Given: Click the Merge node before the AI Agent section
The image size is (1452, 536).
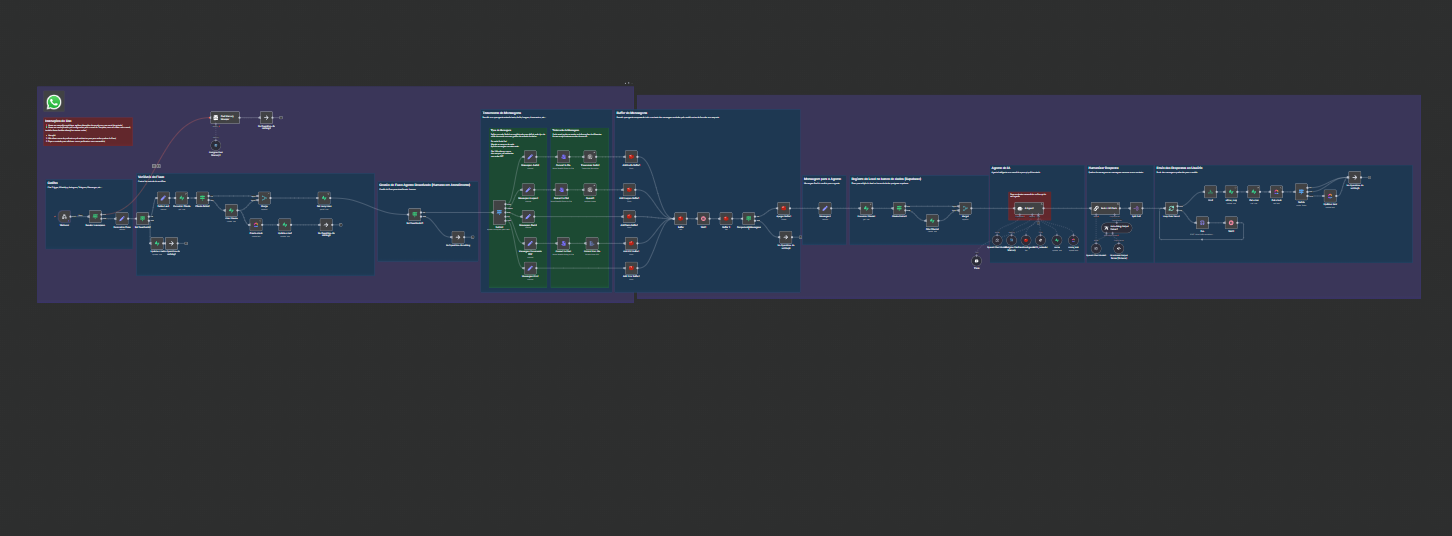Looking at the screenshot, I should click(x=965, y=208).
